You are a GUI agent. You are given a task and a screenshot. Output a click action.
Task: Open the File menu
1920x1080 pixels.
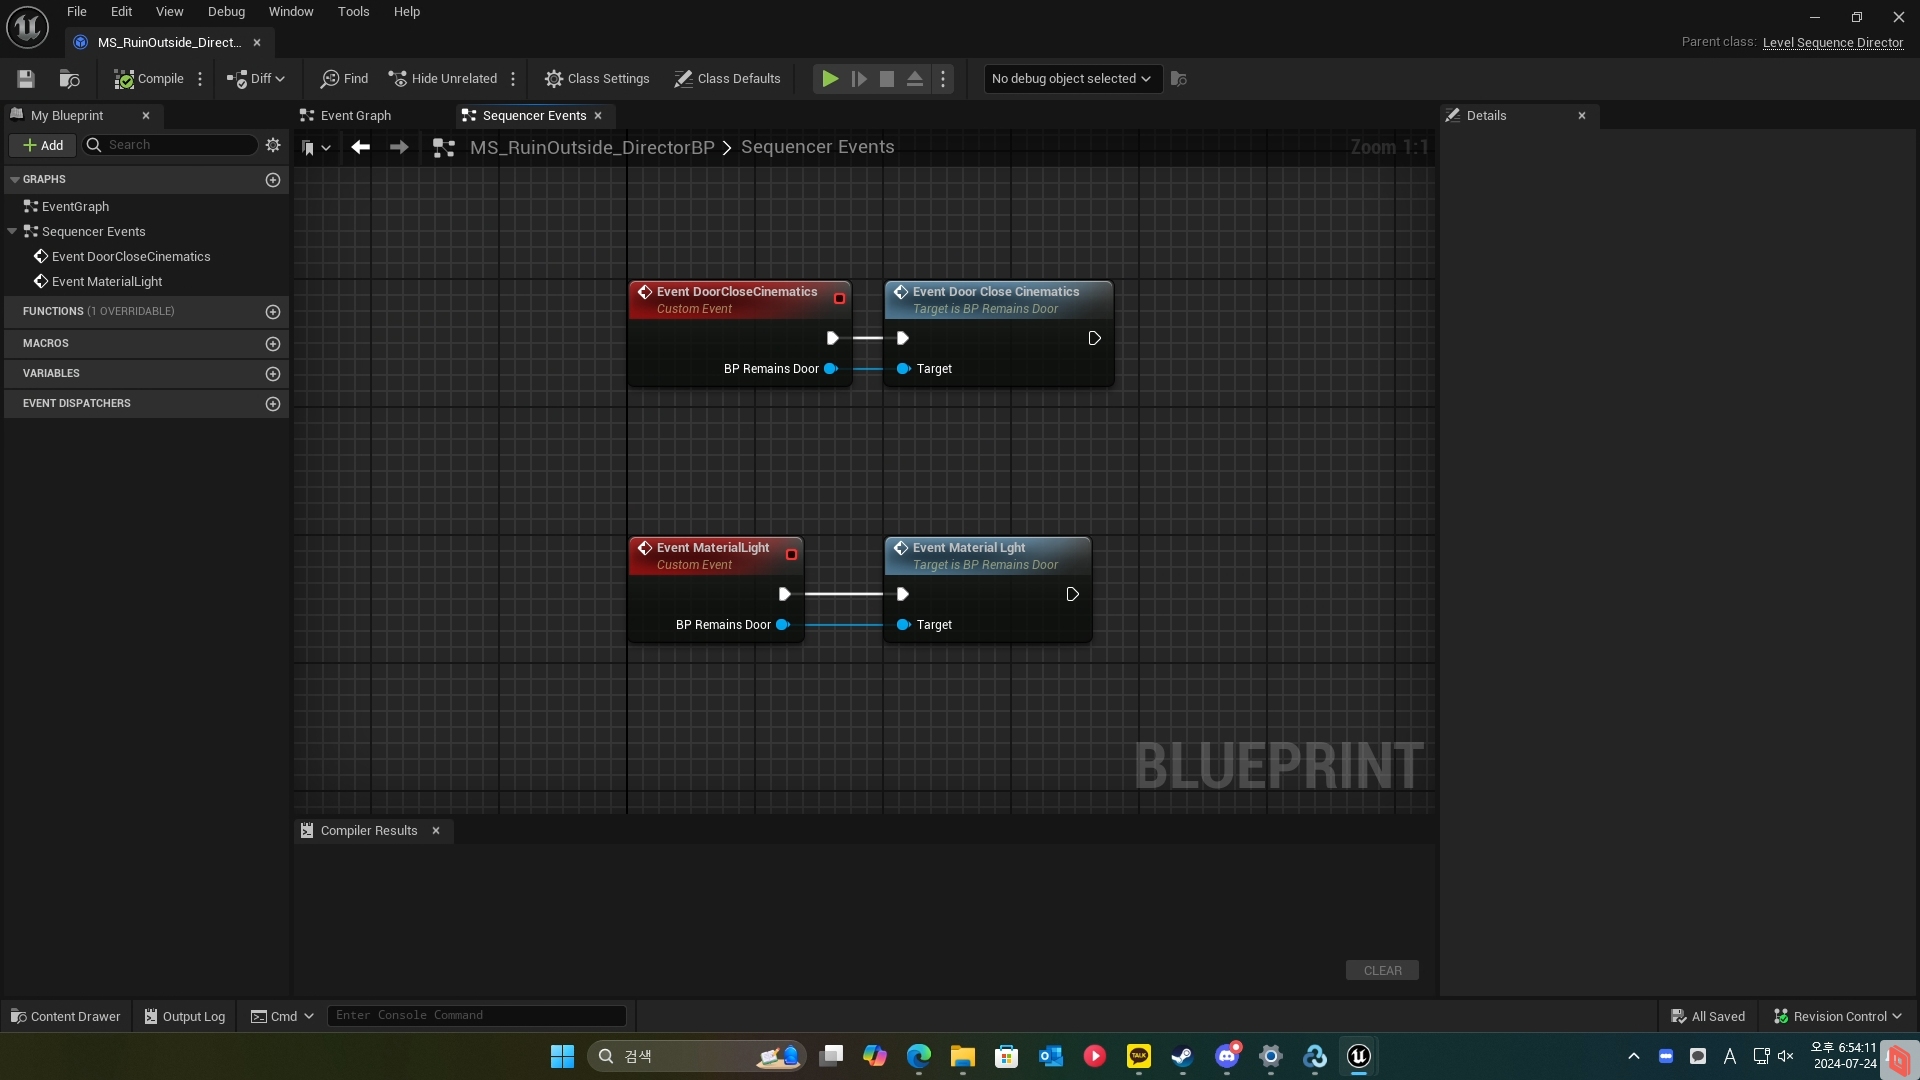[77, 12]
